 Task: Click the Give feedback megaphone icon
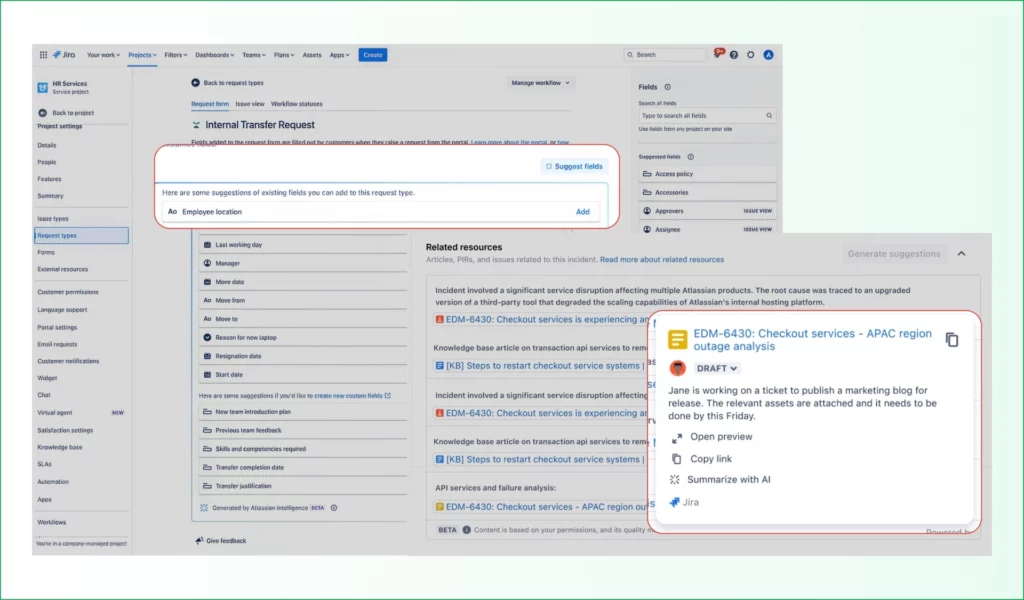point(199,541)
